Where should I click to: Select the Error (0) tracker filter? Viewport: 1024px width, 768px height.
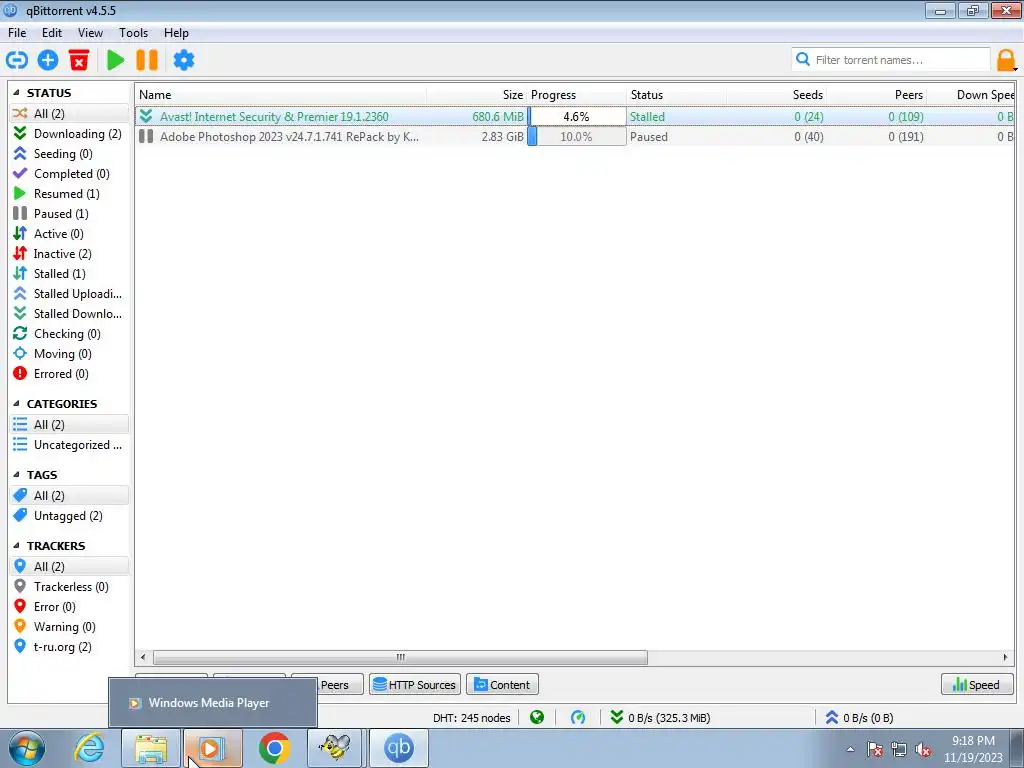[x=69, y=607]
